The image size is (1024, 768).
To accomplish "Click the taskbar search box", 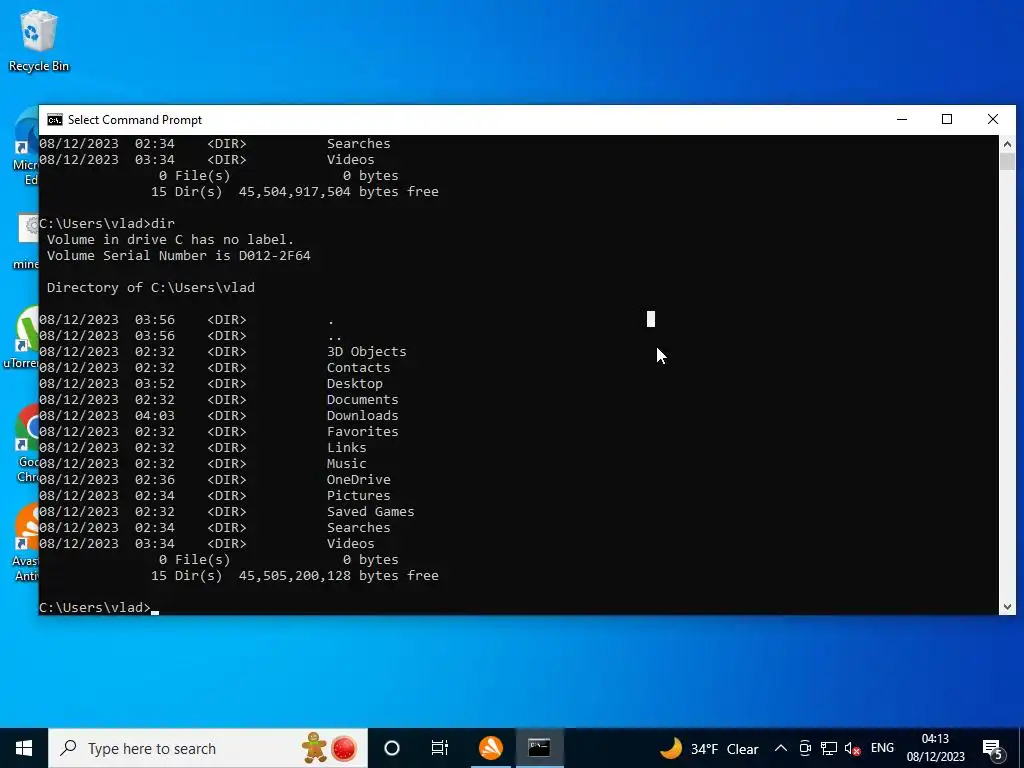I will coord(208,748).
